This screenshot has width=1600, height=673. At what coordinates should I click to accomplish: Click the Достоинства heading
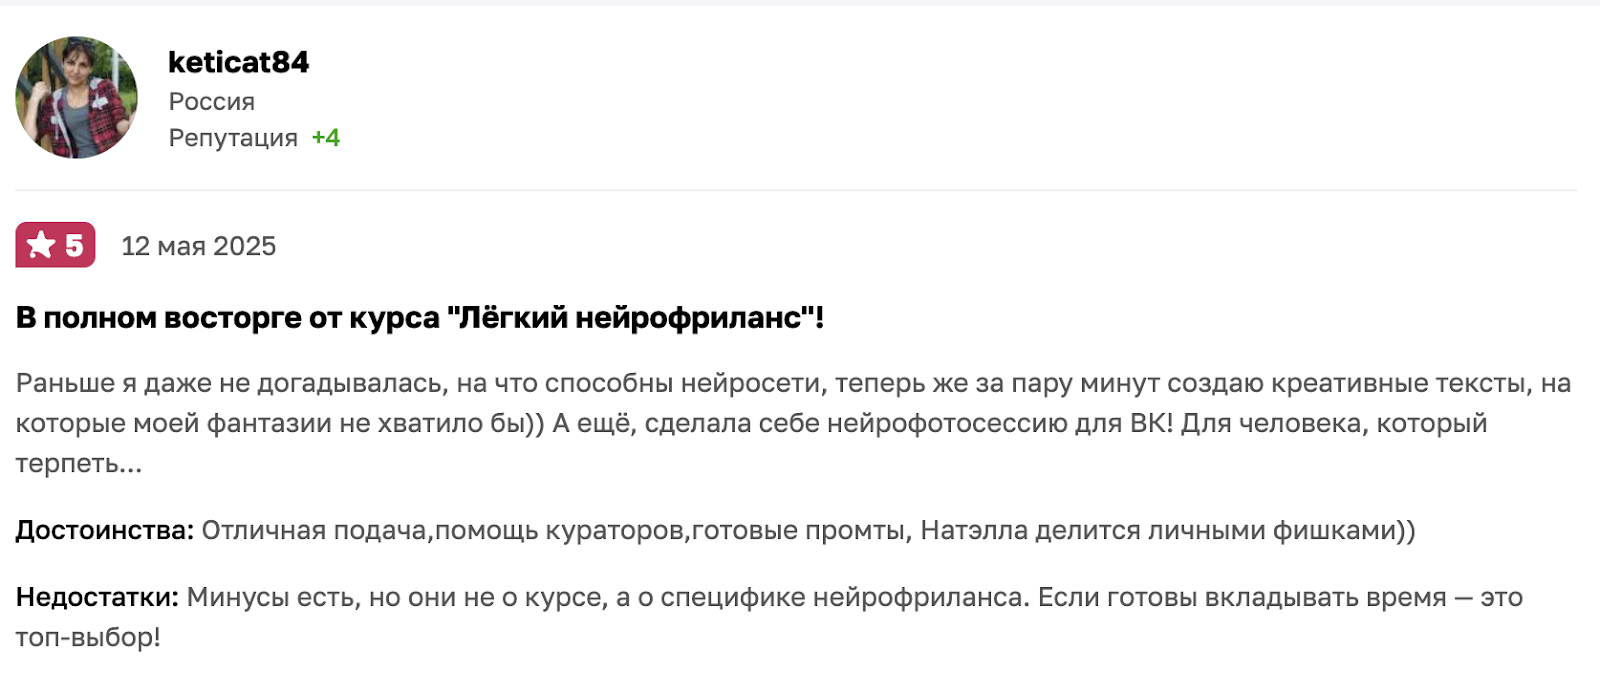click(104, 530)
